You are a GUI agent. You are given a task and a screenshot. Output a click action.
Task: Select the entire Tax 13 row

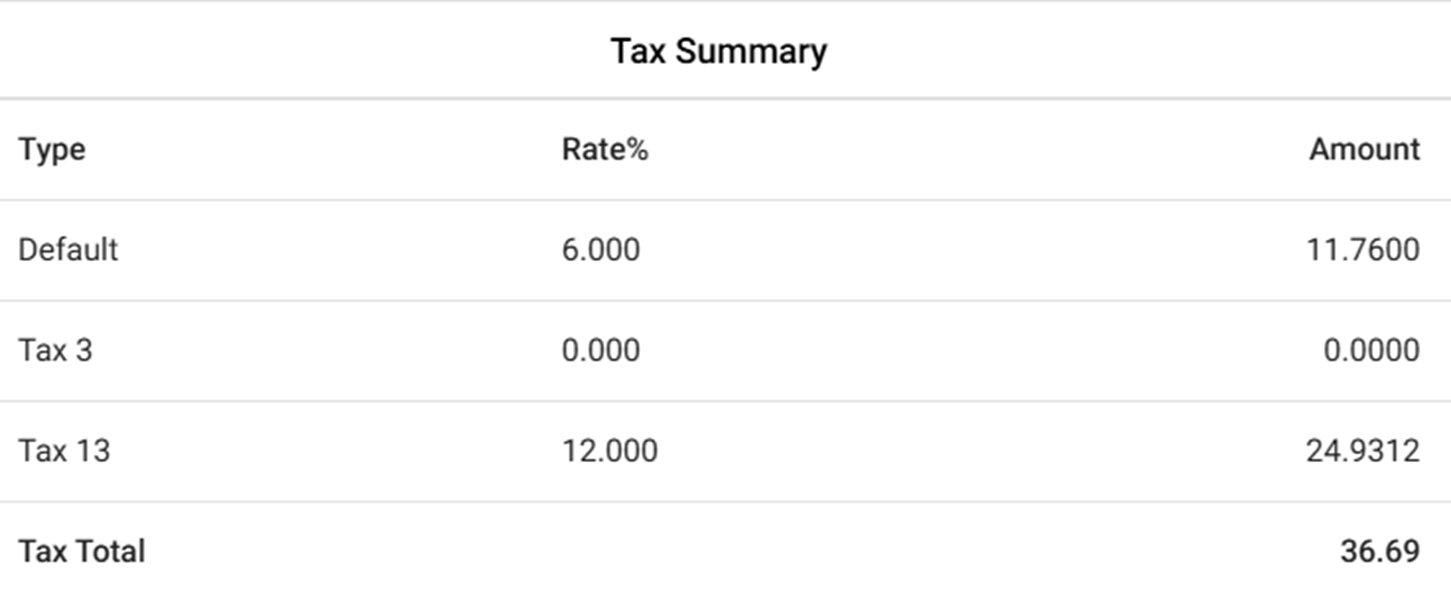900,451
